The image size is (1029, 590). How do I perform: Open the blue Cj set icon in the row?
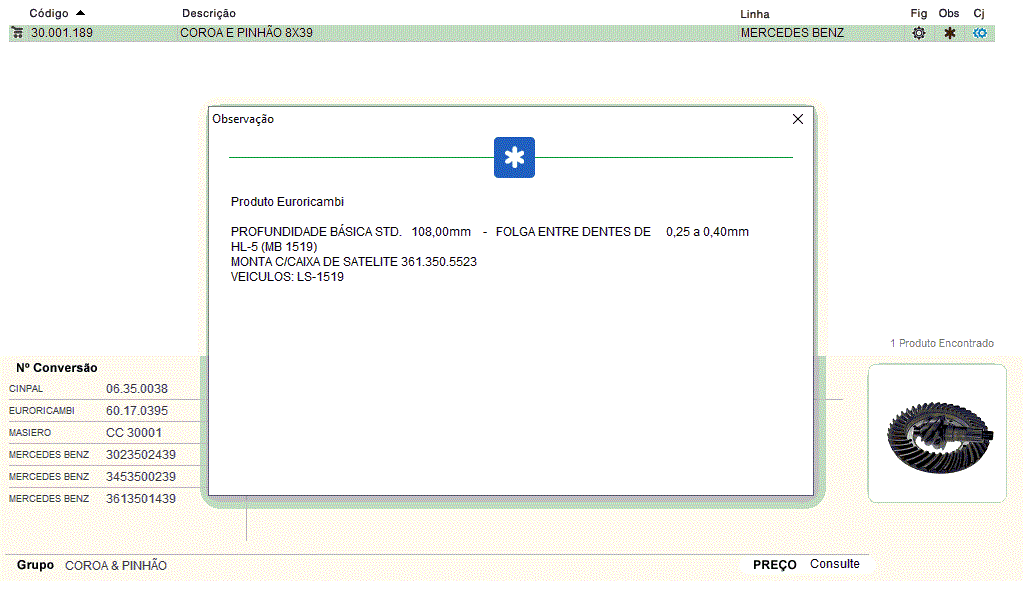[x=980, y=33]
